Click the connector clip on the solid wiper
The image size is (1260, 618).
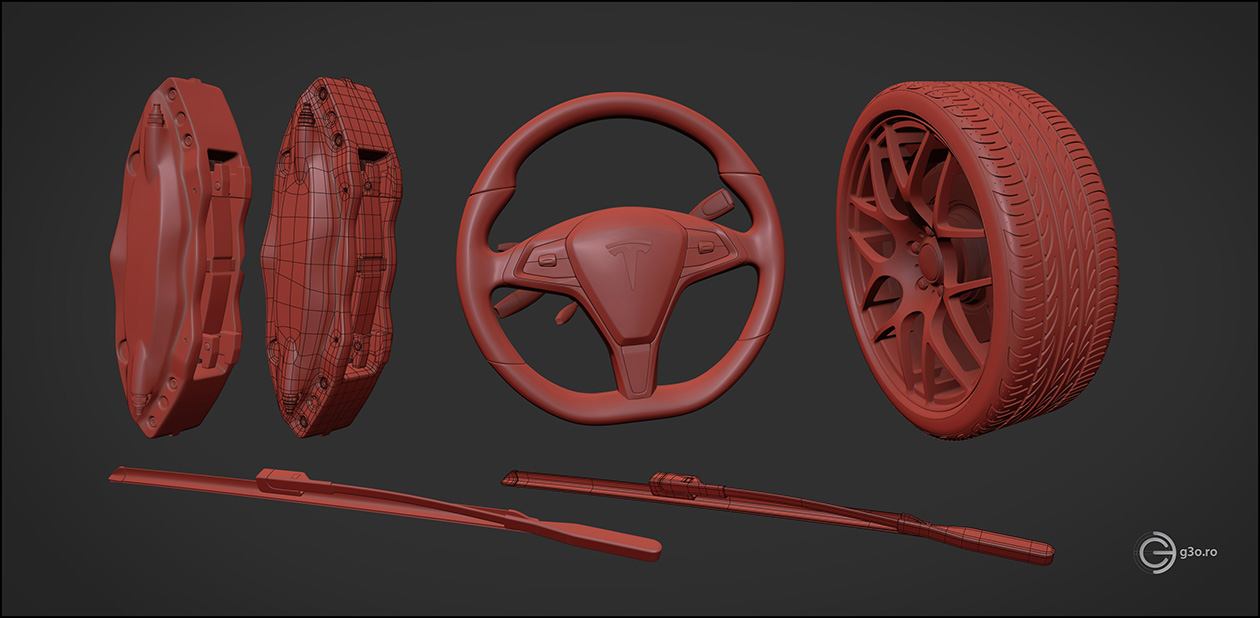[x=285, y=480]
